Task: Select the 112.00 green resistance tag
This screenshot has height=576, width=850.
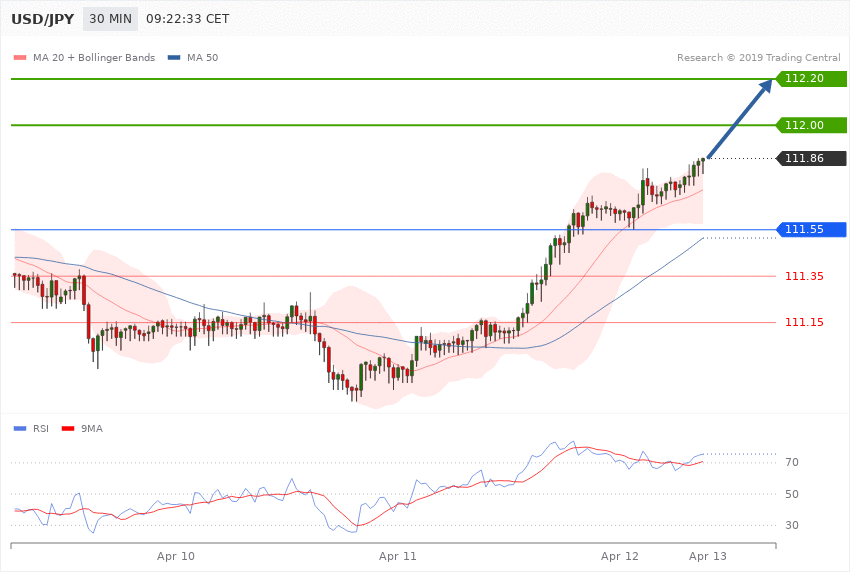Action: [x=811, y=125]
